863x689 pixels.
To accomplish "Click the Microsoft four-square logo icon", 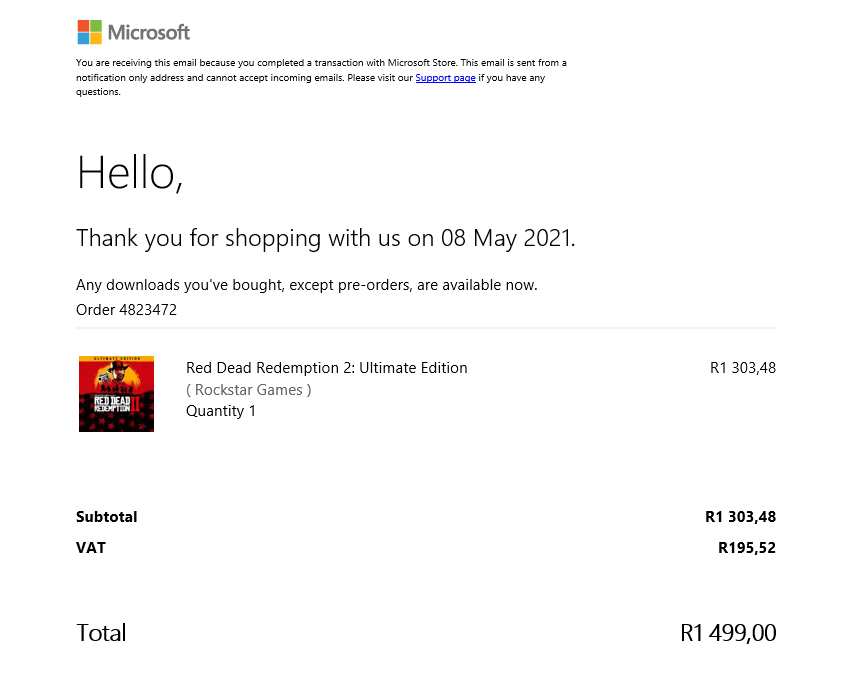I will click(x=90, y=32).
